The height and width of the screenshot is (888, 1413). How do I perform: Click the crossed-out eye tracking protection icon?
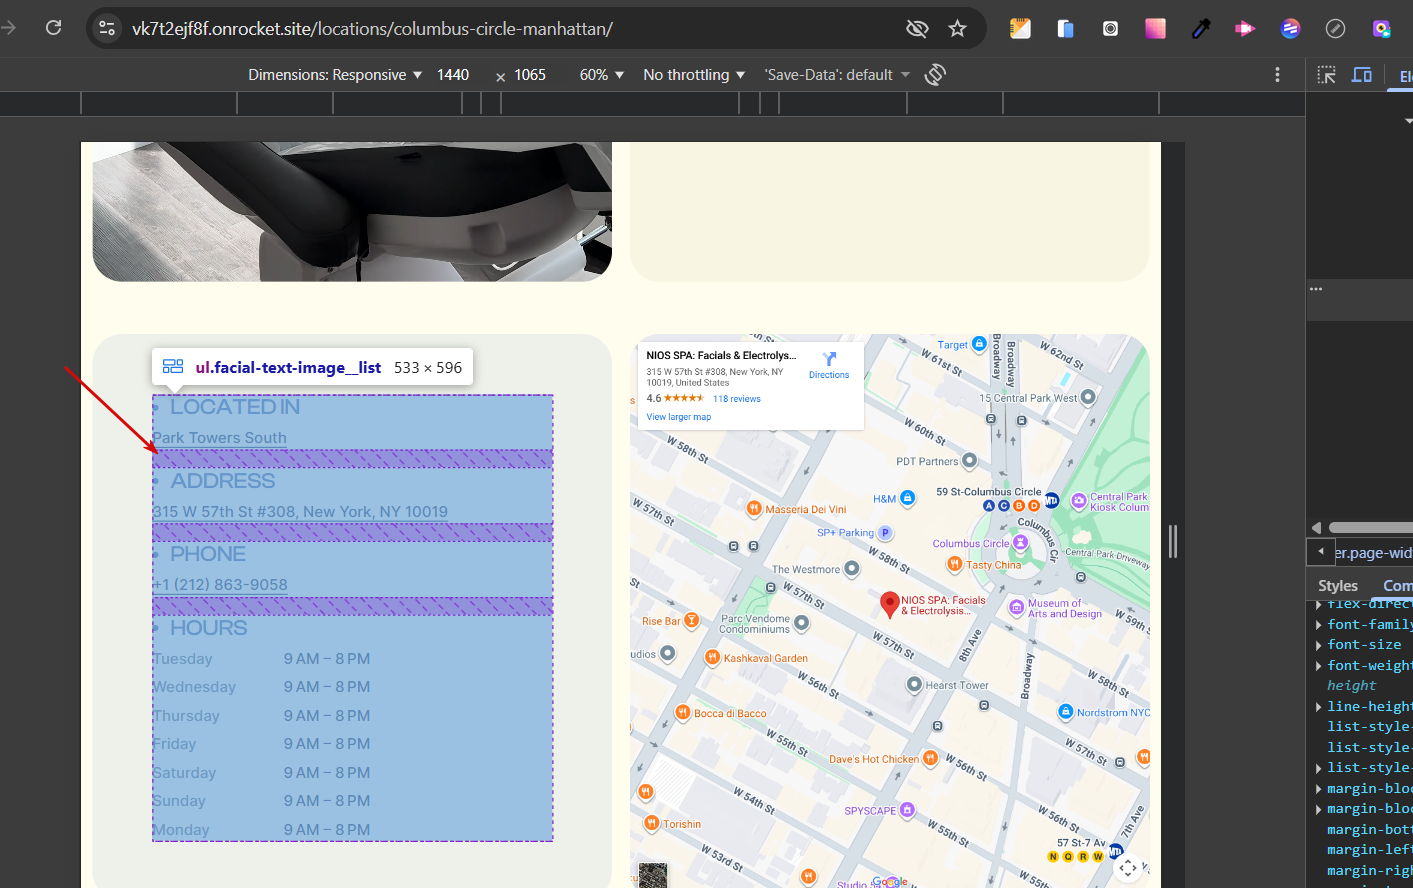point(916,28)
